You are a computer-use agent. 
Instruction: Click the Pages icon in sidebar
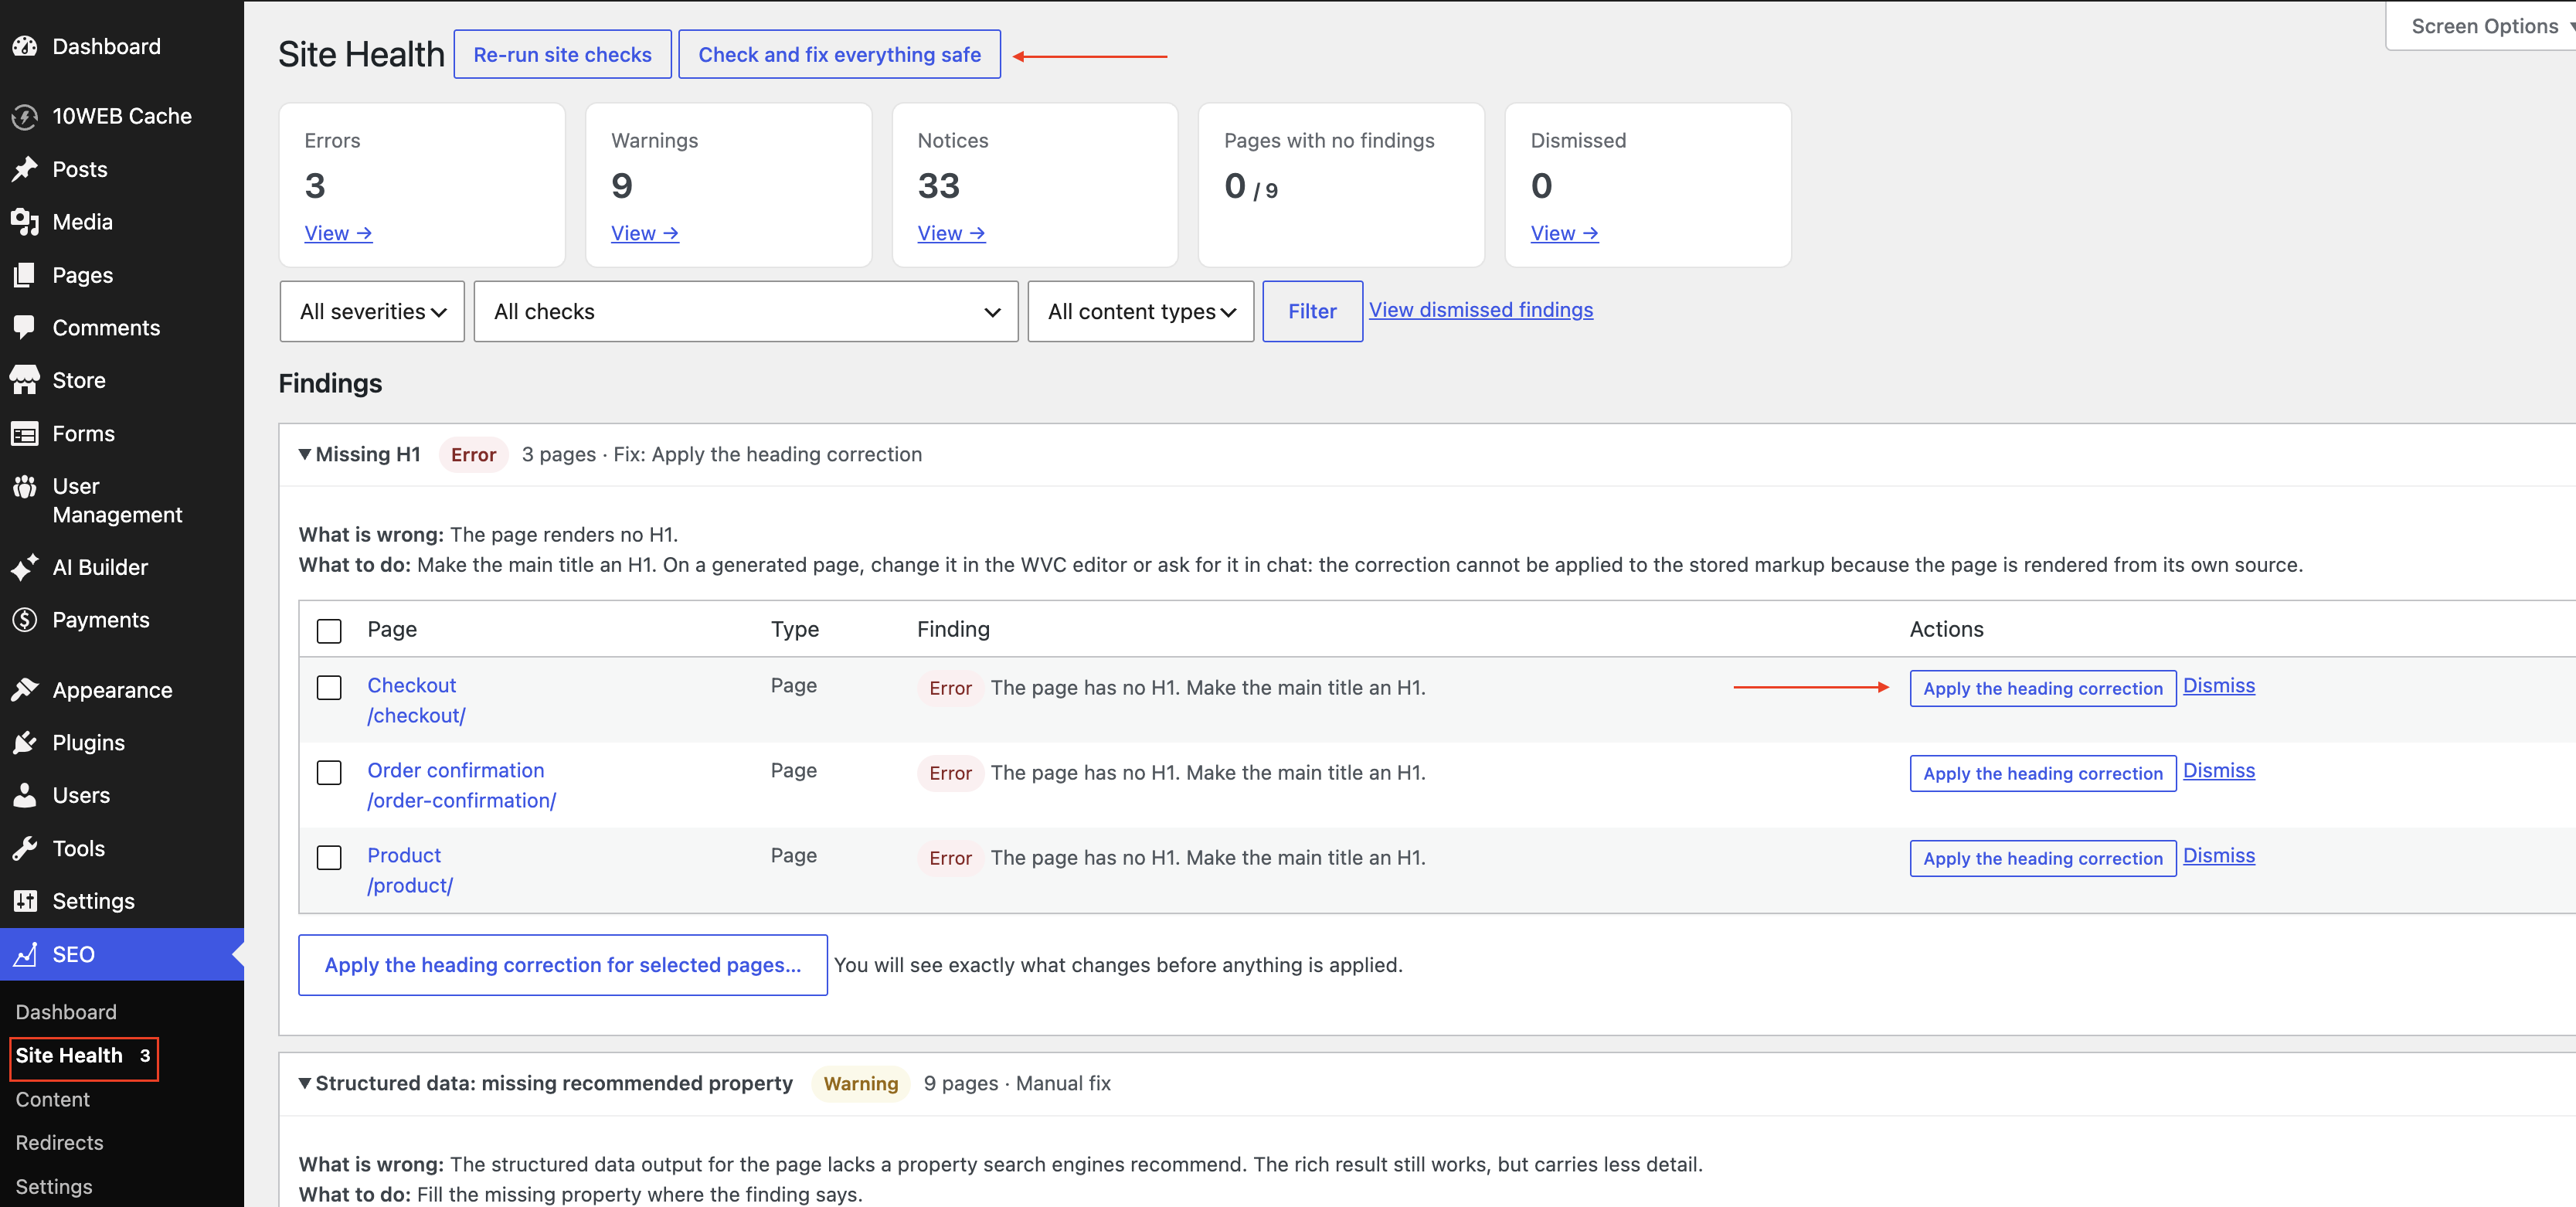25,275
